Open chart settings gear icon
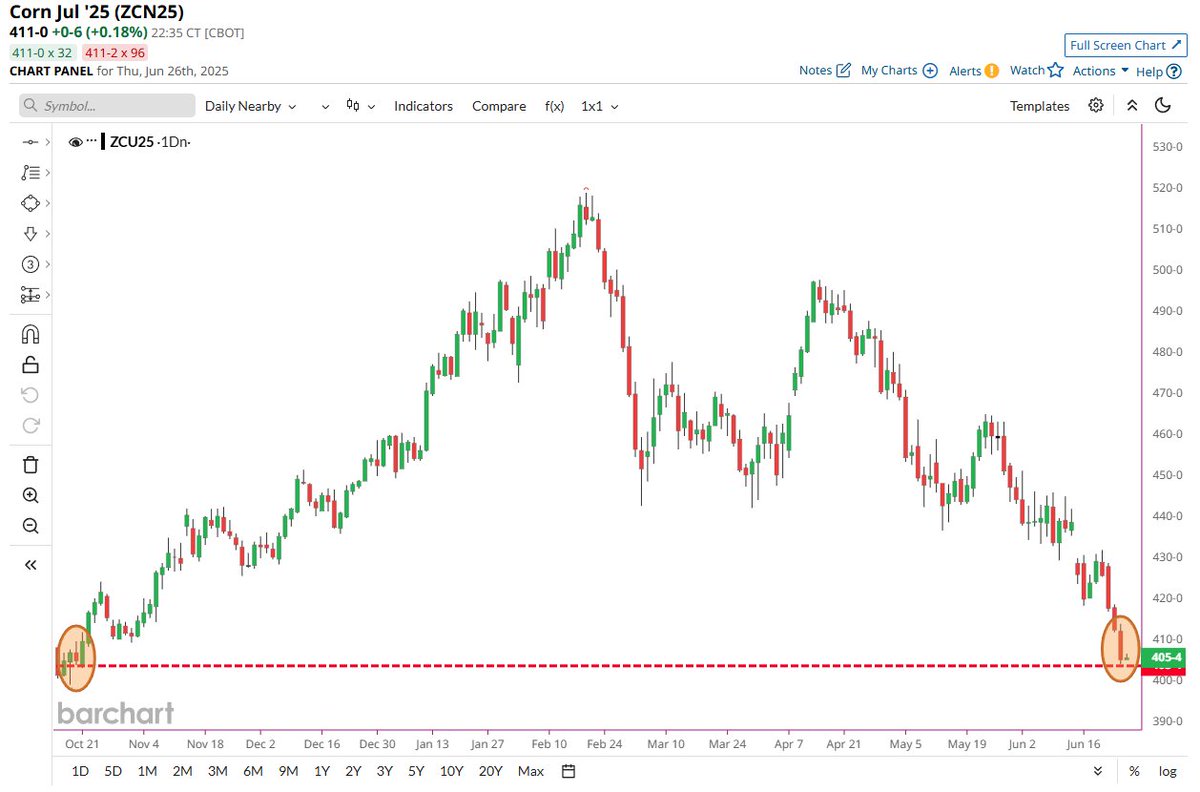The image size is (1200, 792). 1097,105
